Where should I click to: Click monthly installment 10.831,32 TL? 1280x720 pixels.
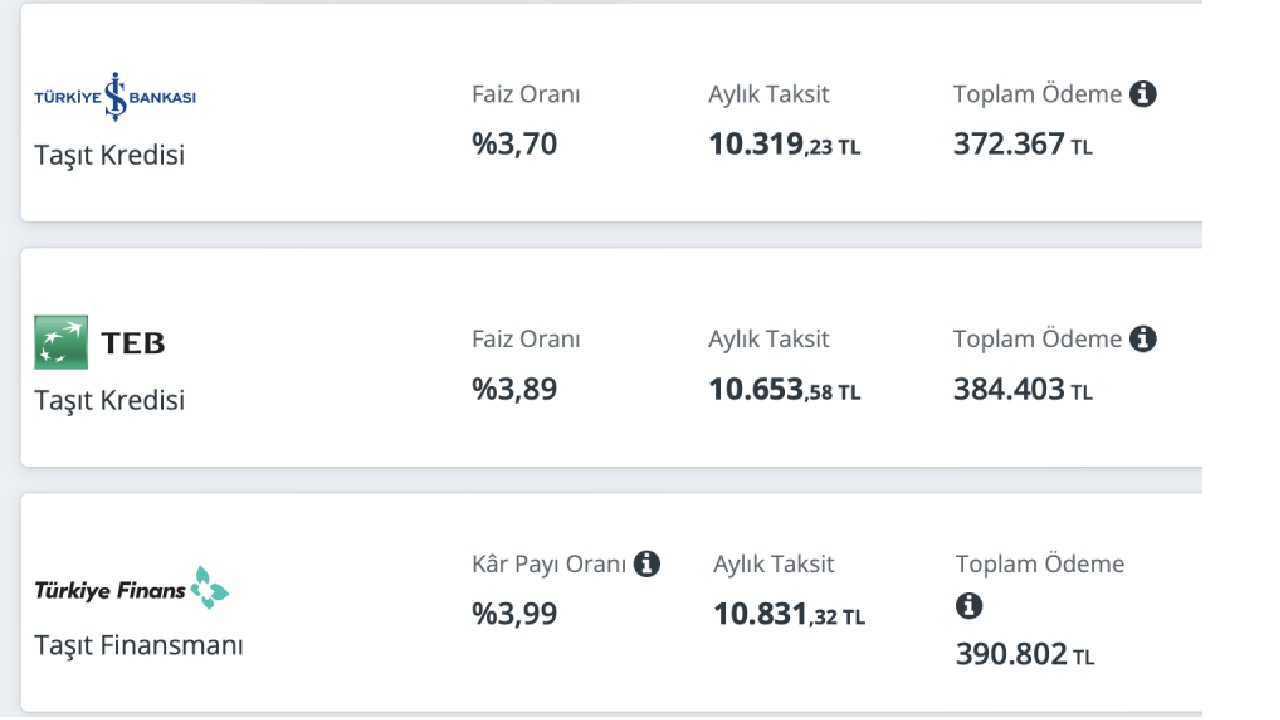click(x=790, y=615)
